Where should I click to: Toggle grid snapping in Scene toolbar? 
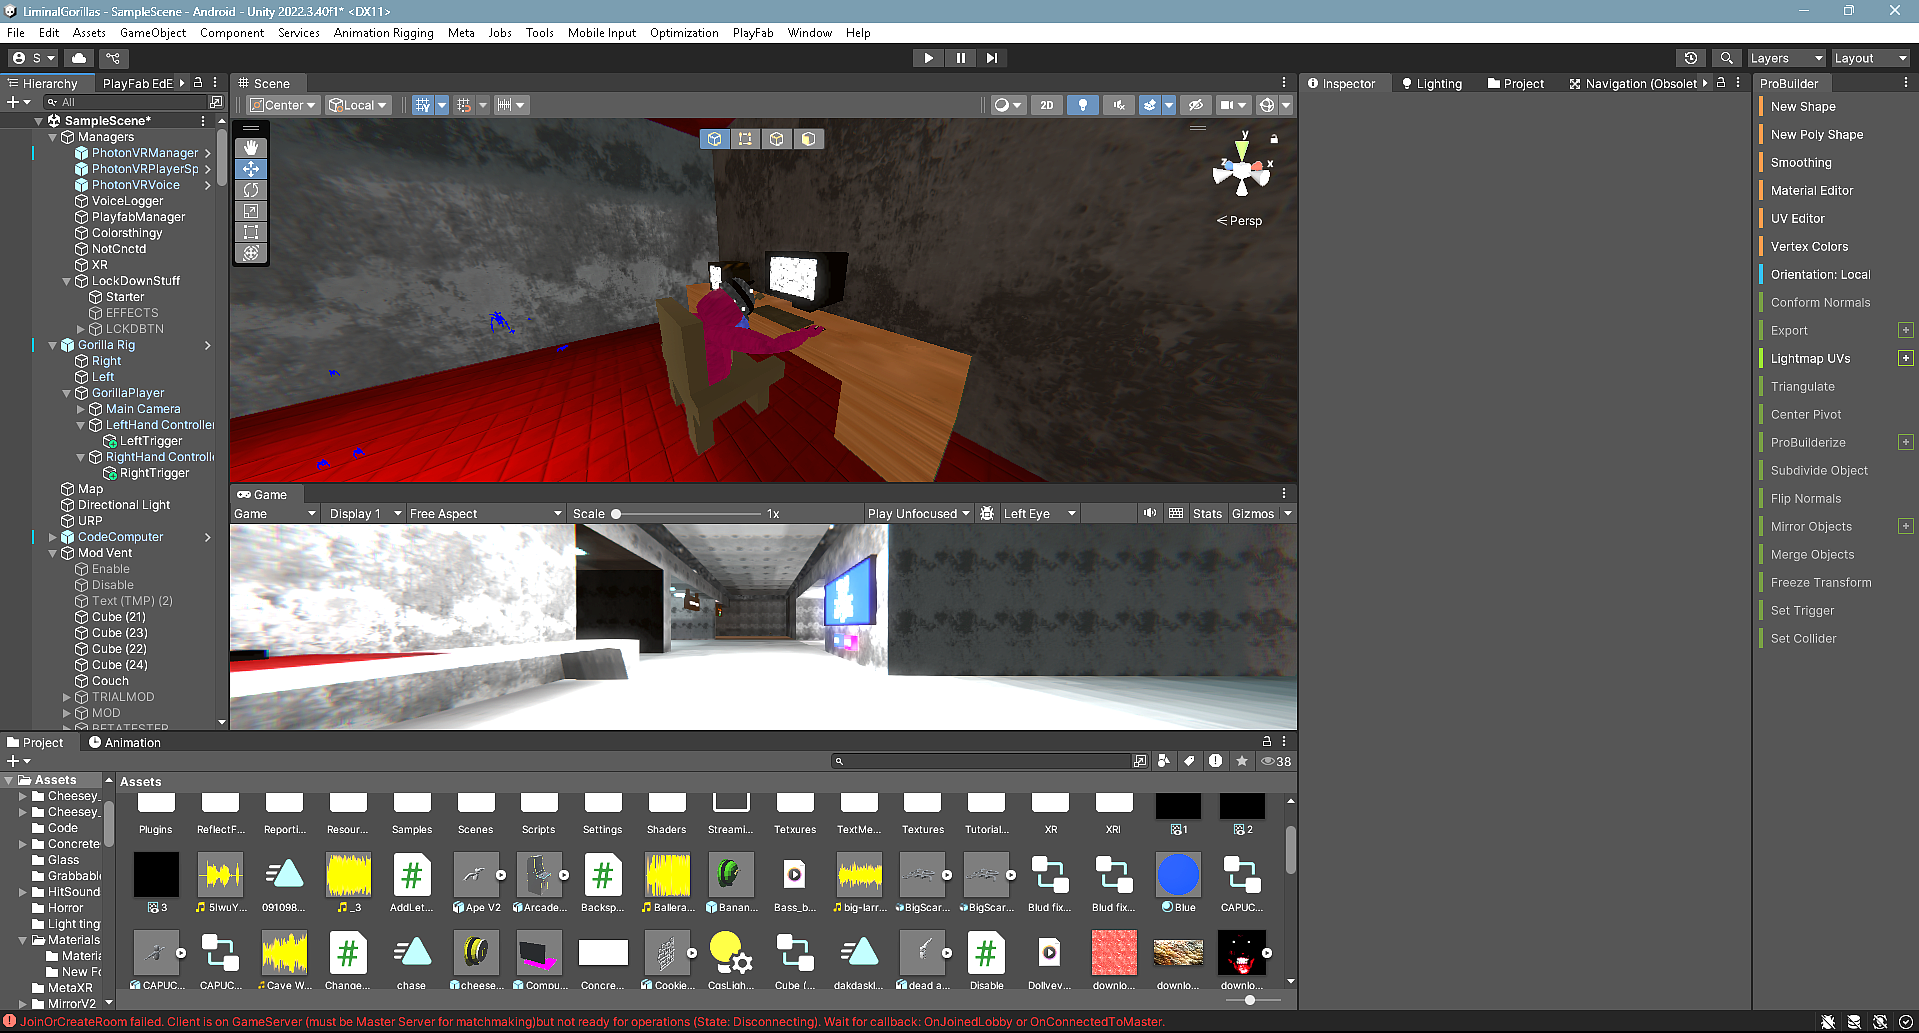click(423, 105)
